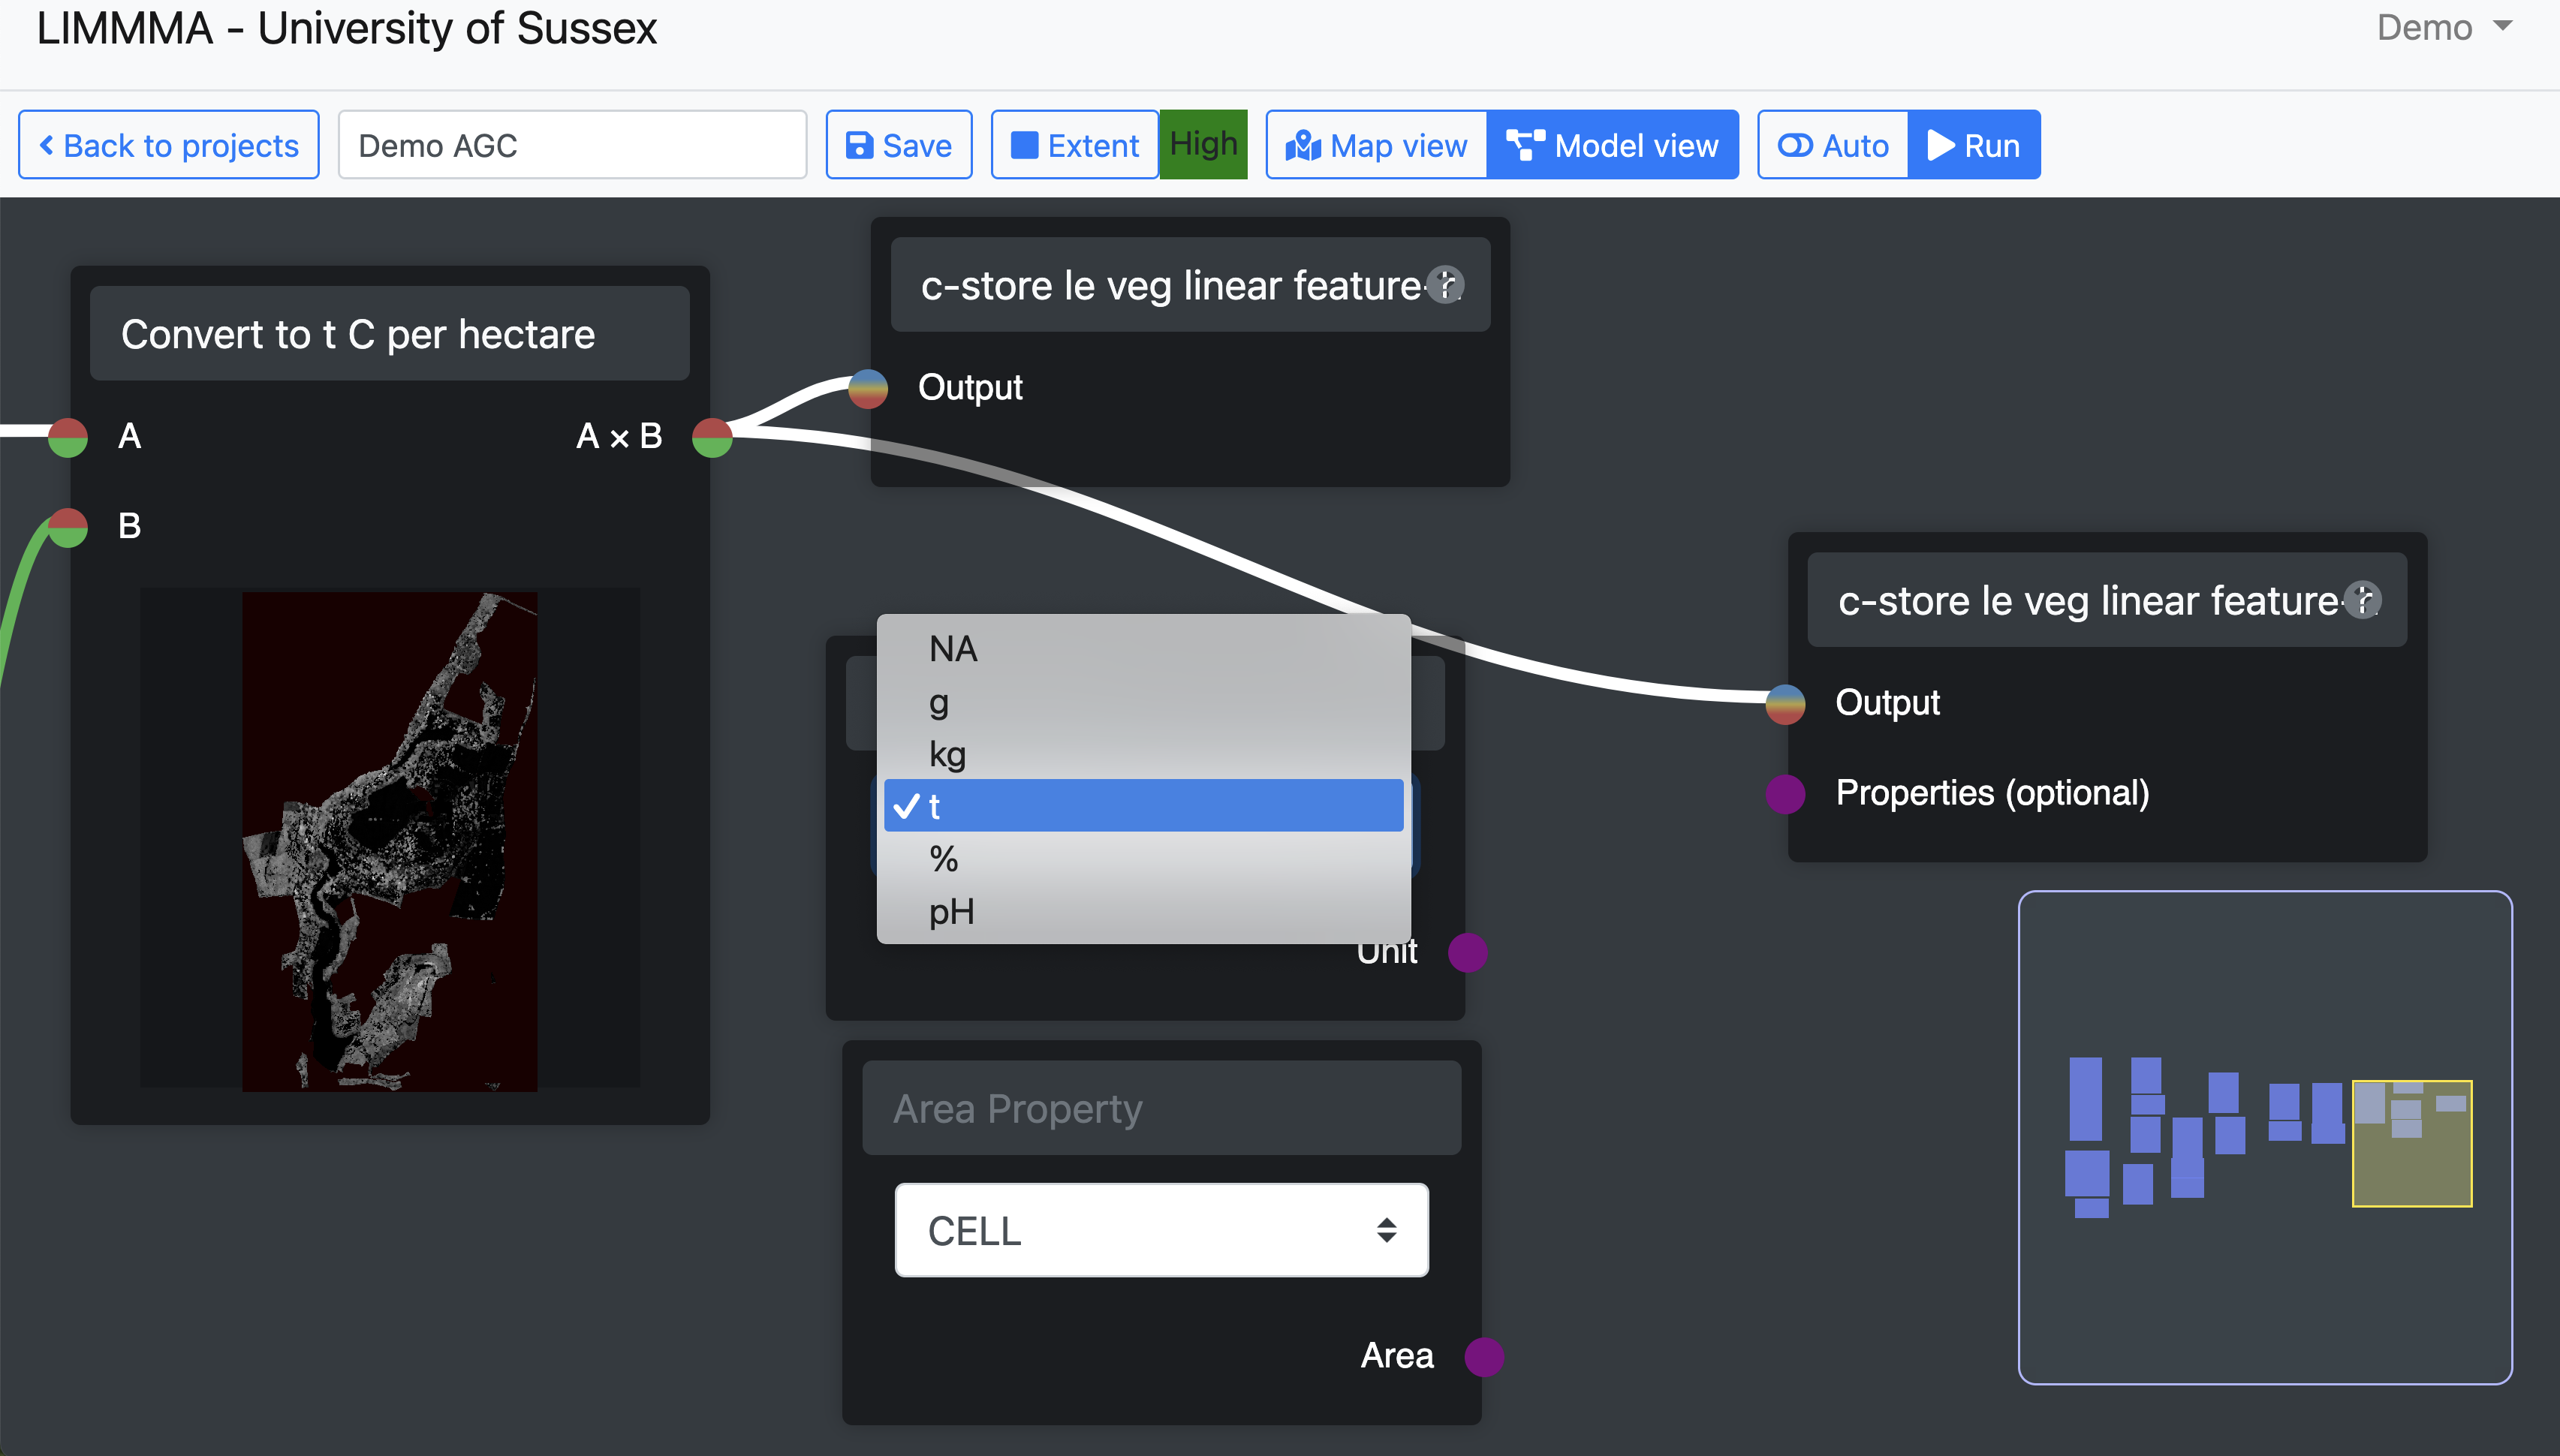Click help icon on top c-store node
The width and height of the screenshot is (2560, 1456).
click(x=1445, y=285)
